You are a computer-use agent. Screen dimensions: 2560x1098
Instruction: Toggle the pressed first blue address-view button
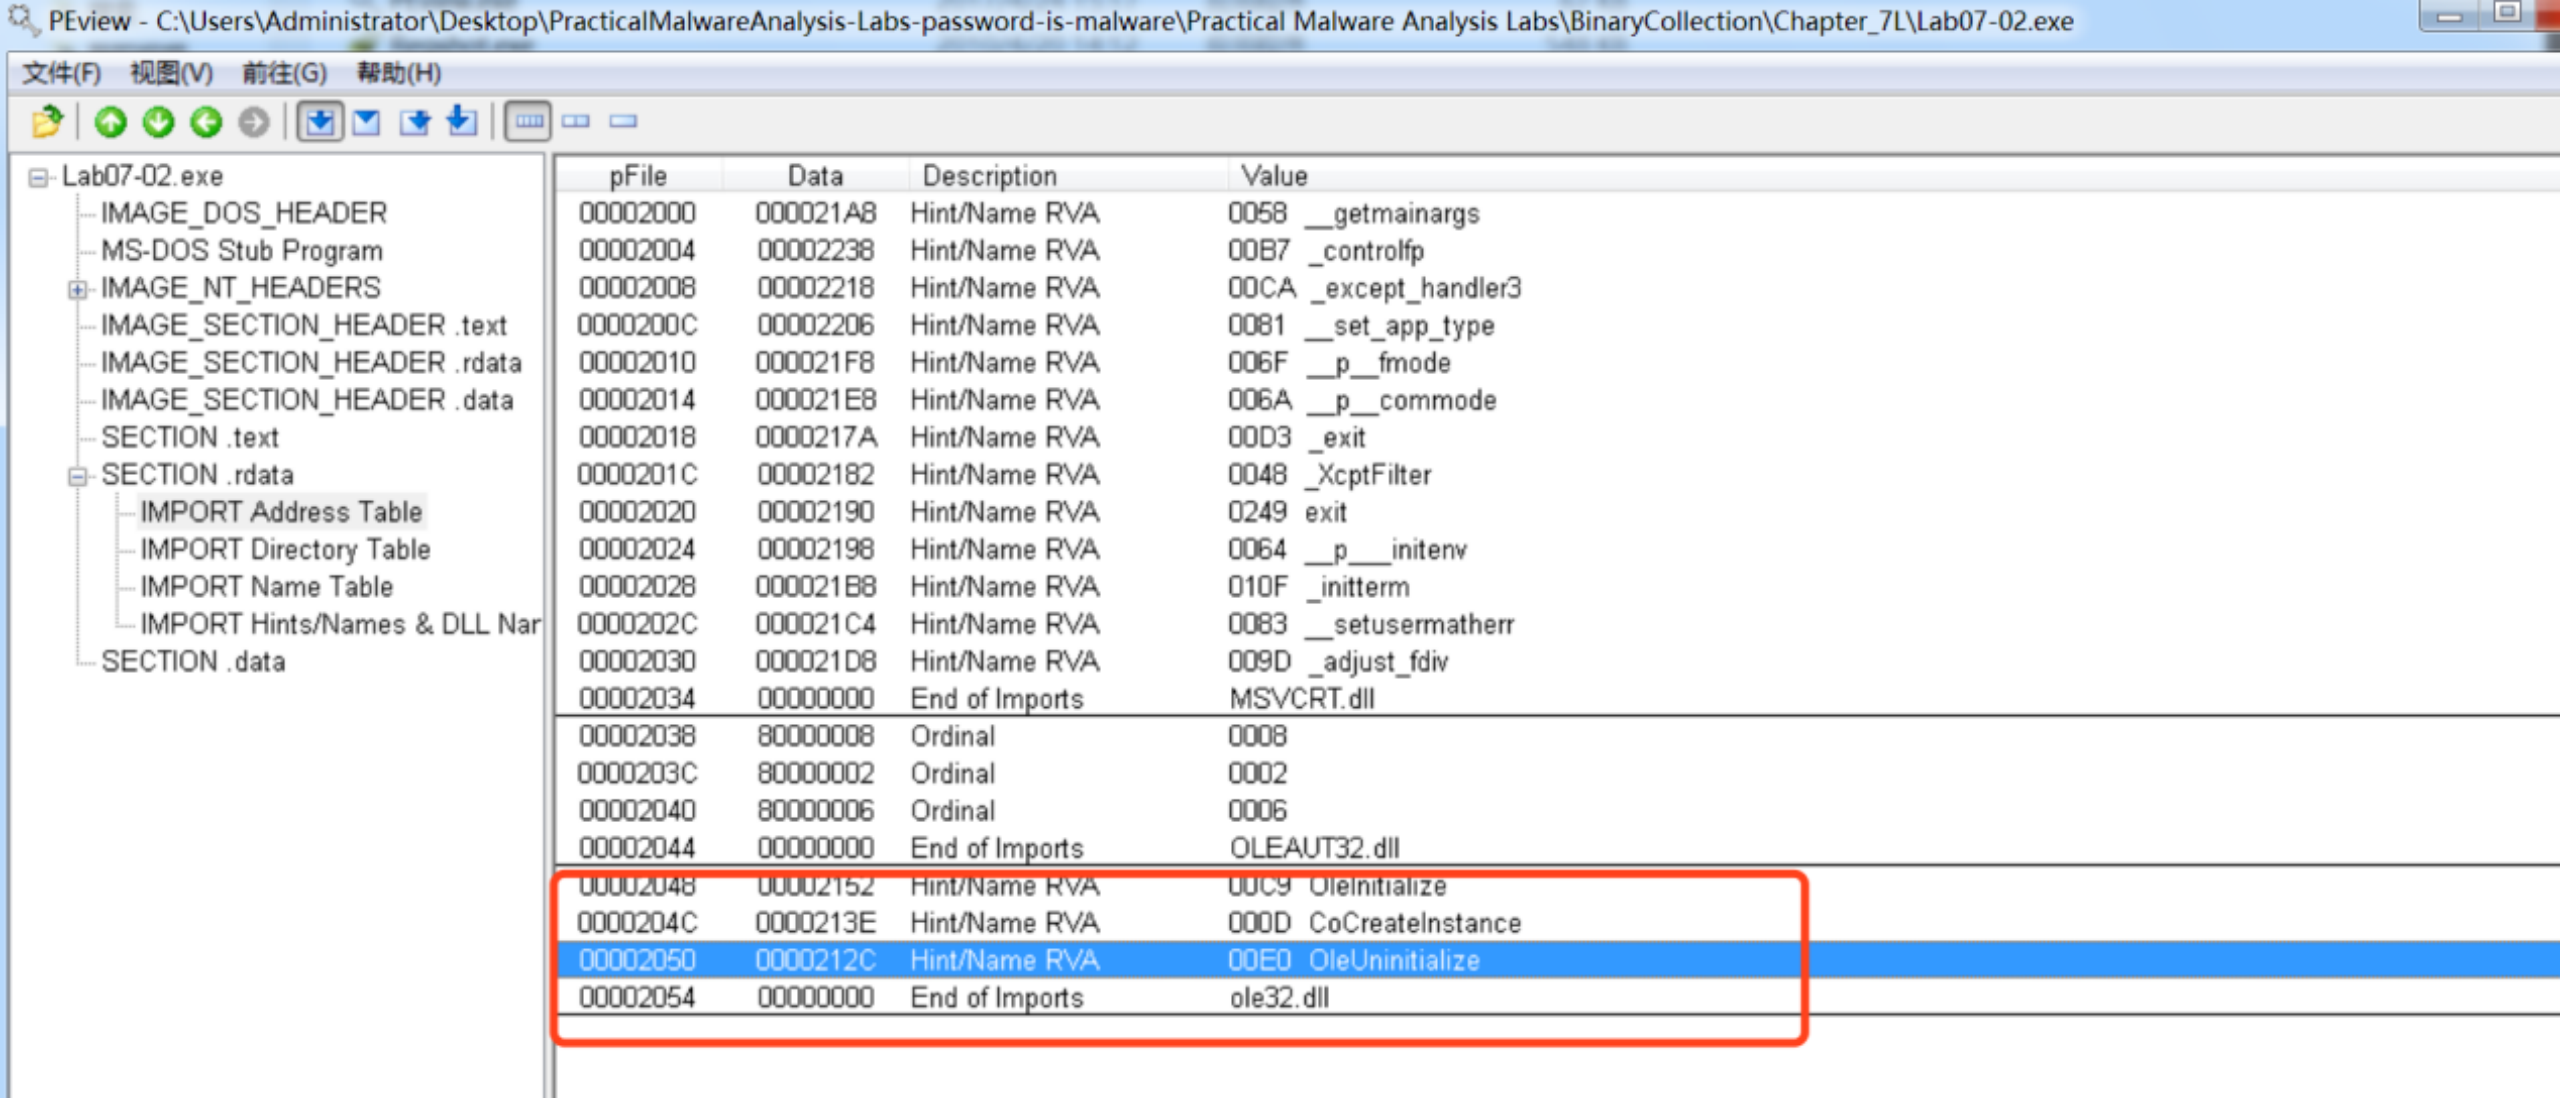pyautogui.click(x=320, y=122)
